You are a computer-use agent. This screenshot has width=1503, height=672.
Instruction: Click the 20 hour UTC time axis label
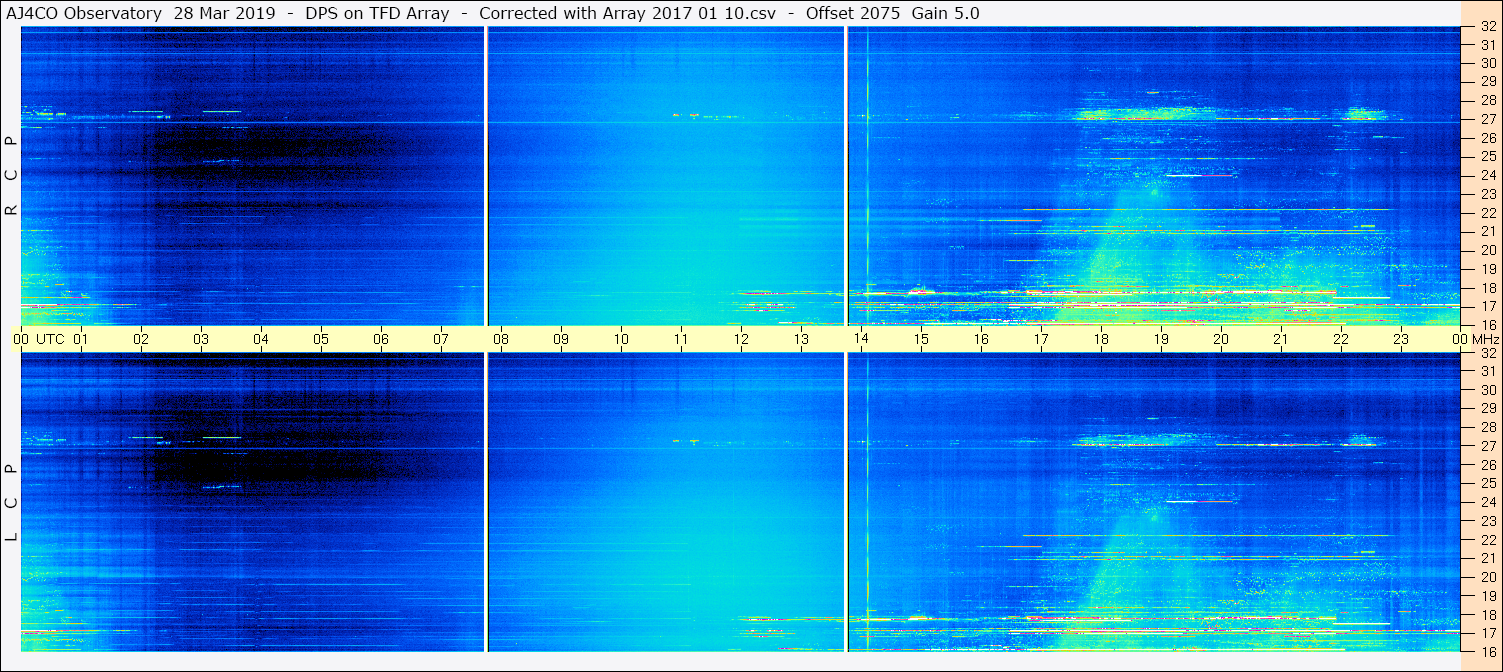point(1221,339)
